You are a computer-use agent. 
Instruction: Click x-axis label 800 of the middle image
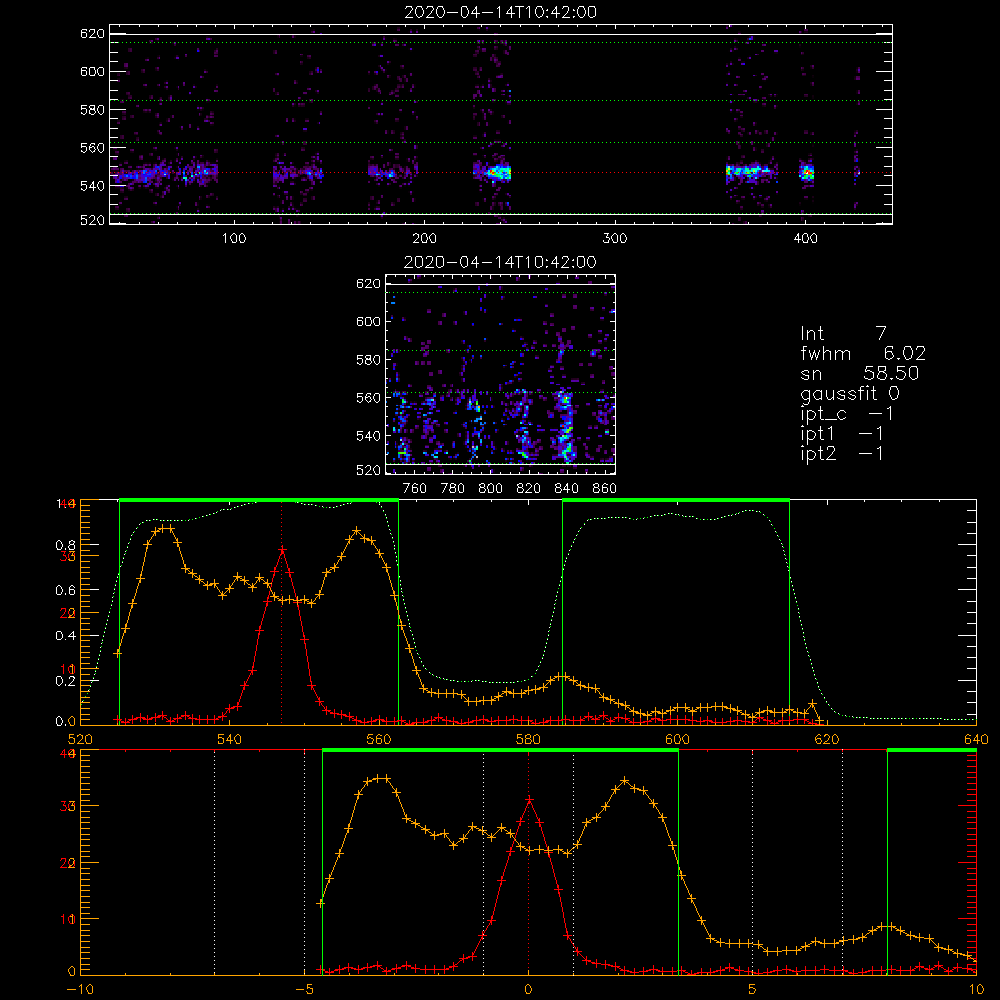pyautogui.click(x=490, y=489)
